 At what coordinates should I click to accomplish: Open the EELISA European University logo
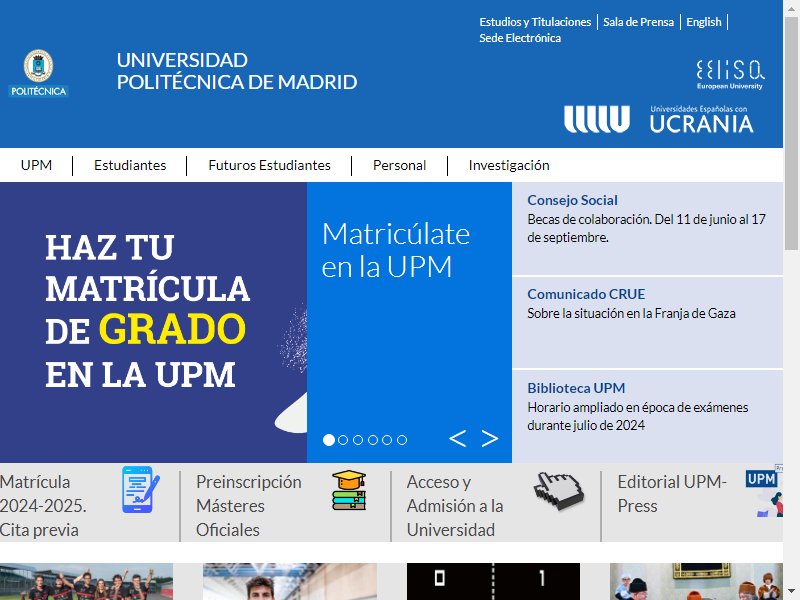click(730, 74)
